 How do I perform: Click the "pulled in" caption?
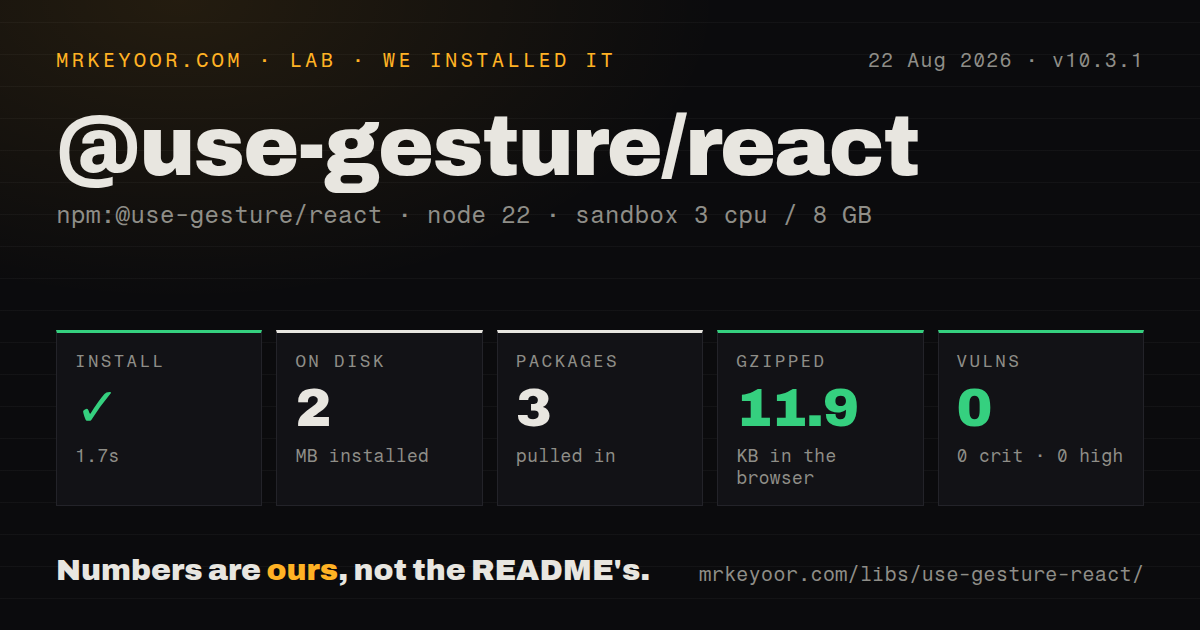(566, 456)
